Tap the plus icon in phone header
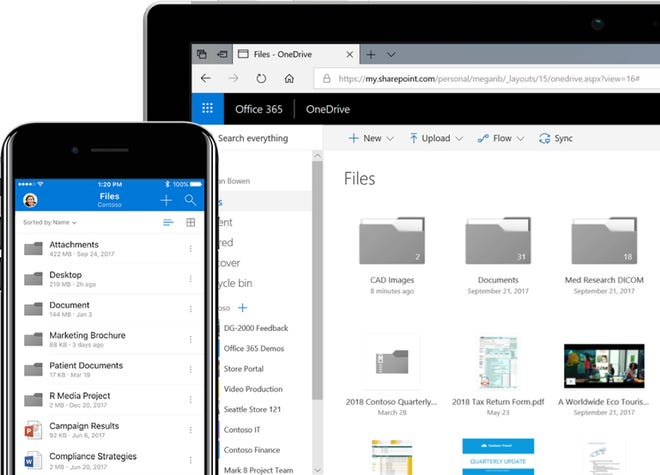Screen dimensions: 660x475 coord(166,200)
